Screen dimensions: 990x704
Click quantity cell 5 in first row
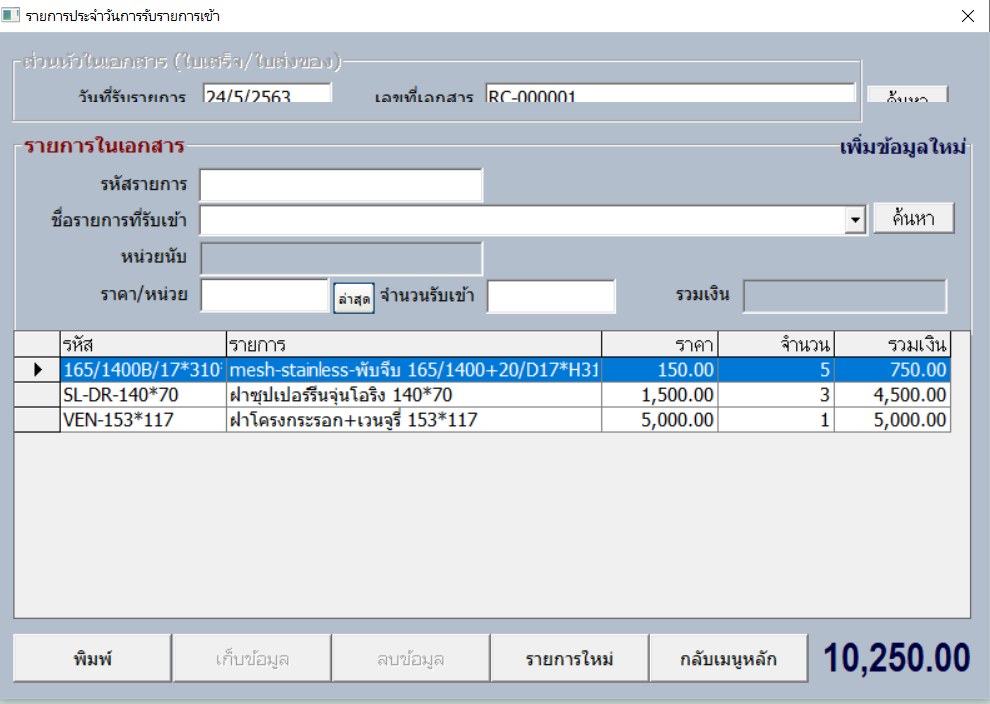[776, 369]
